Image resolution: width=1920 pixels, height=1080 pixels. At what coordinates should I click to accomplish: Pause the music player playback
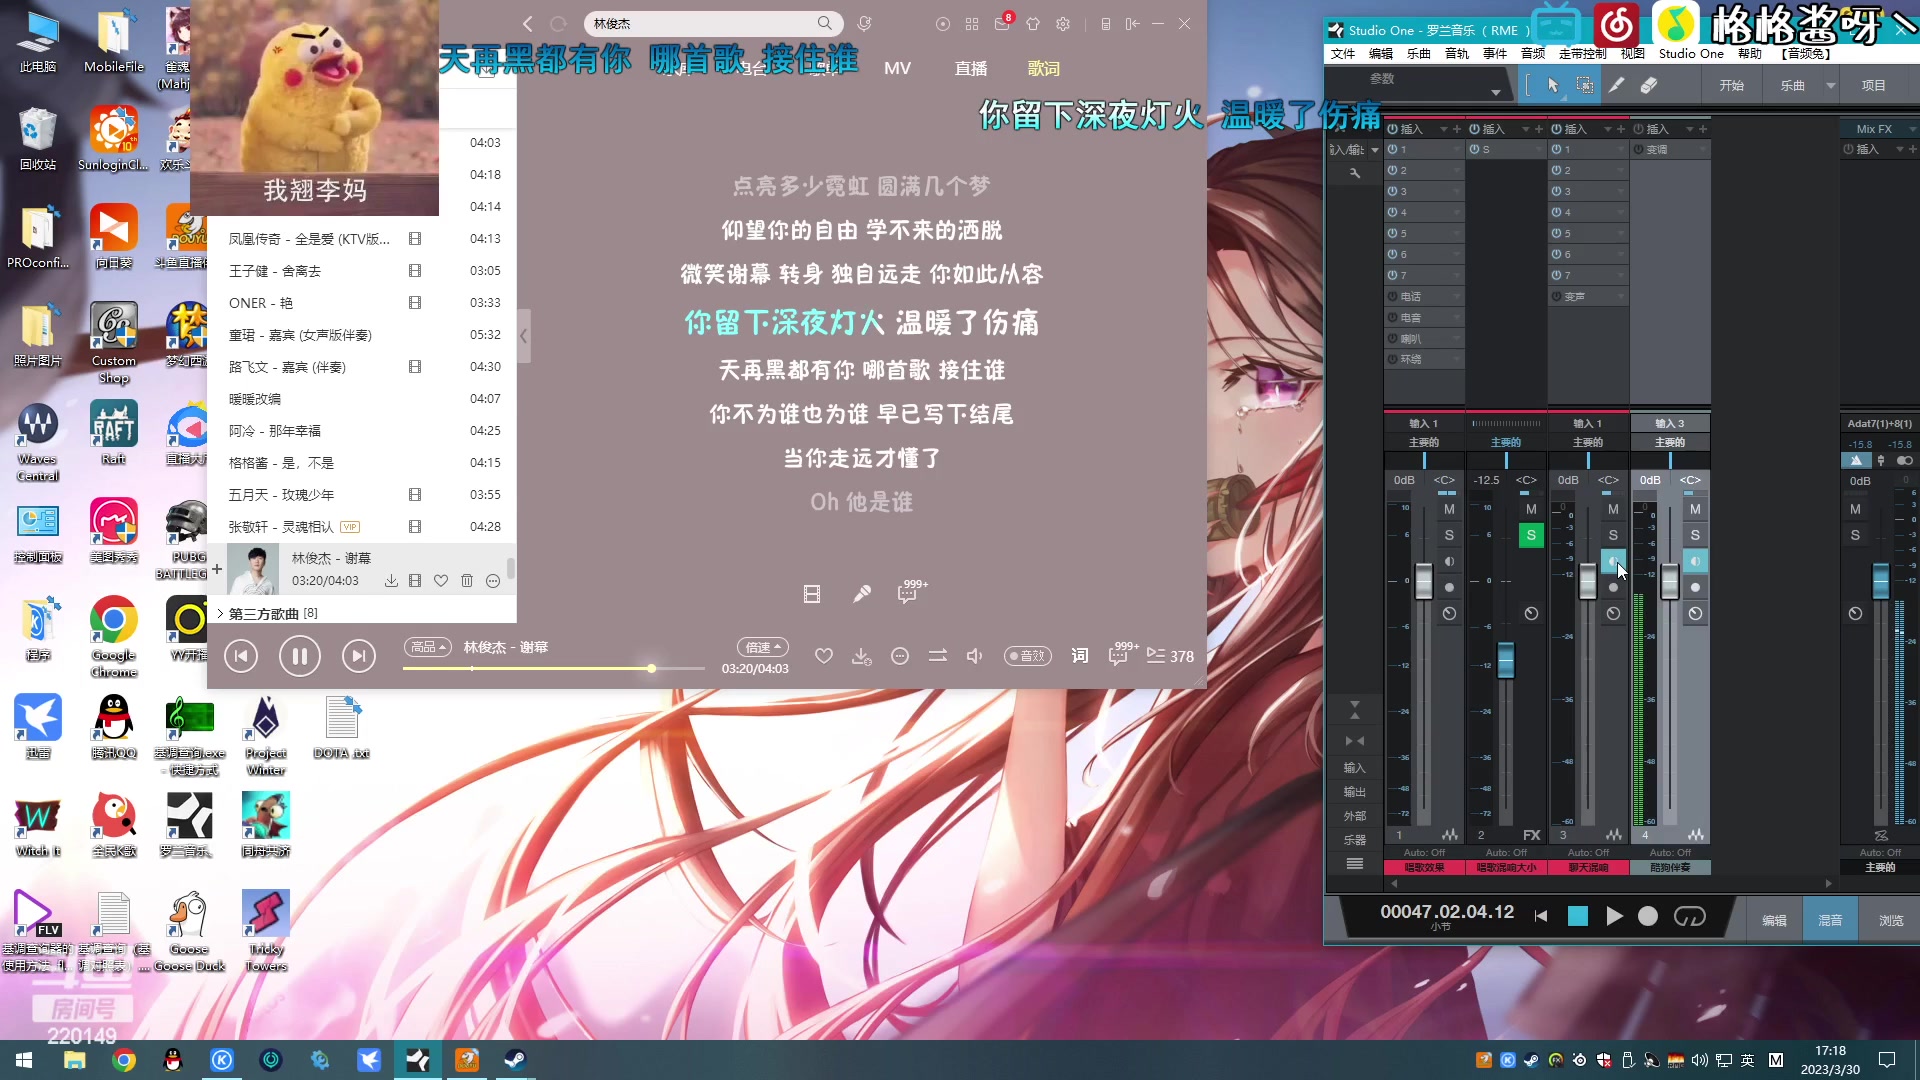pyautogui.click(x=300, y=656)
